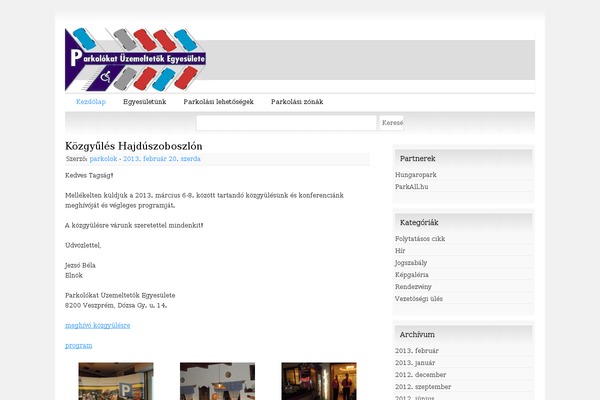This screenshot has height=400, width=600.
Task: Open the third gallery thumbnail with people
Action: tap(319, 381)
